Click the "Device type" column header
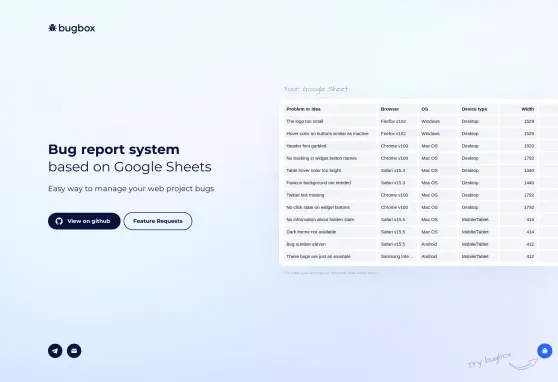Image resolution: width=558 pixels, height=382 pixels. [478, 109]
